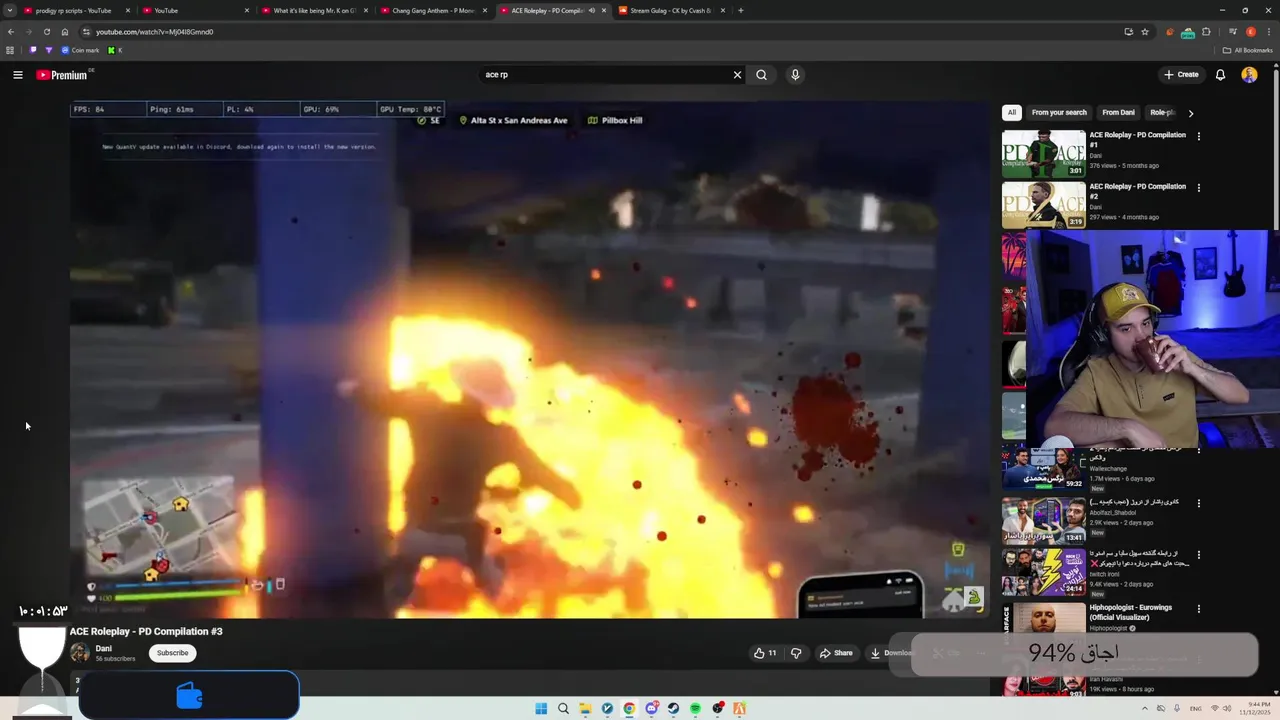The image size is (1280, 720).
Task: Dislike the video
Action: [x=796, y=653]
